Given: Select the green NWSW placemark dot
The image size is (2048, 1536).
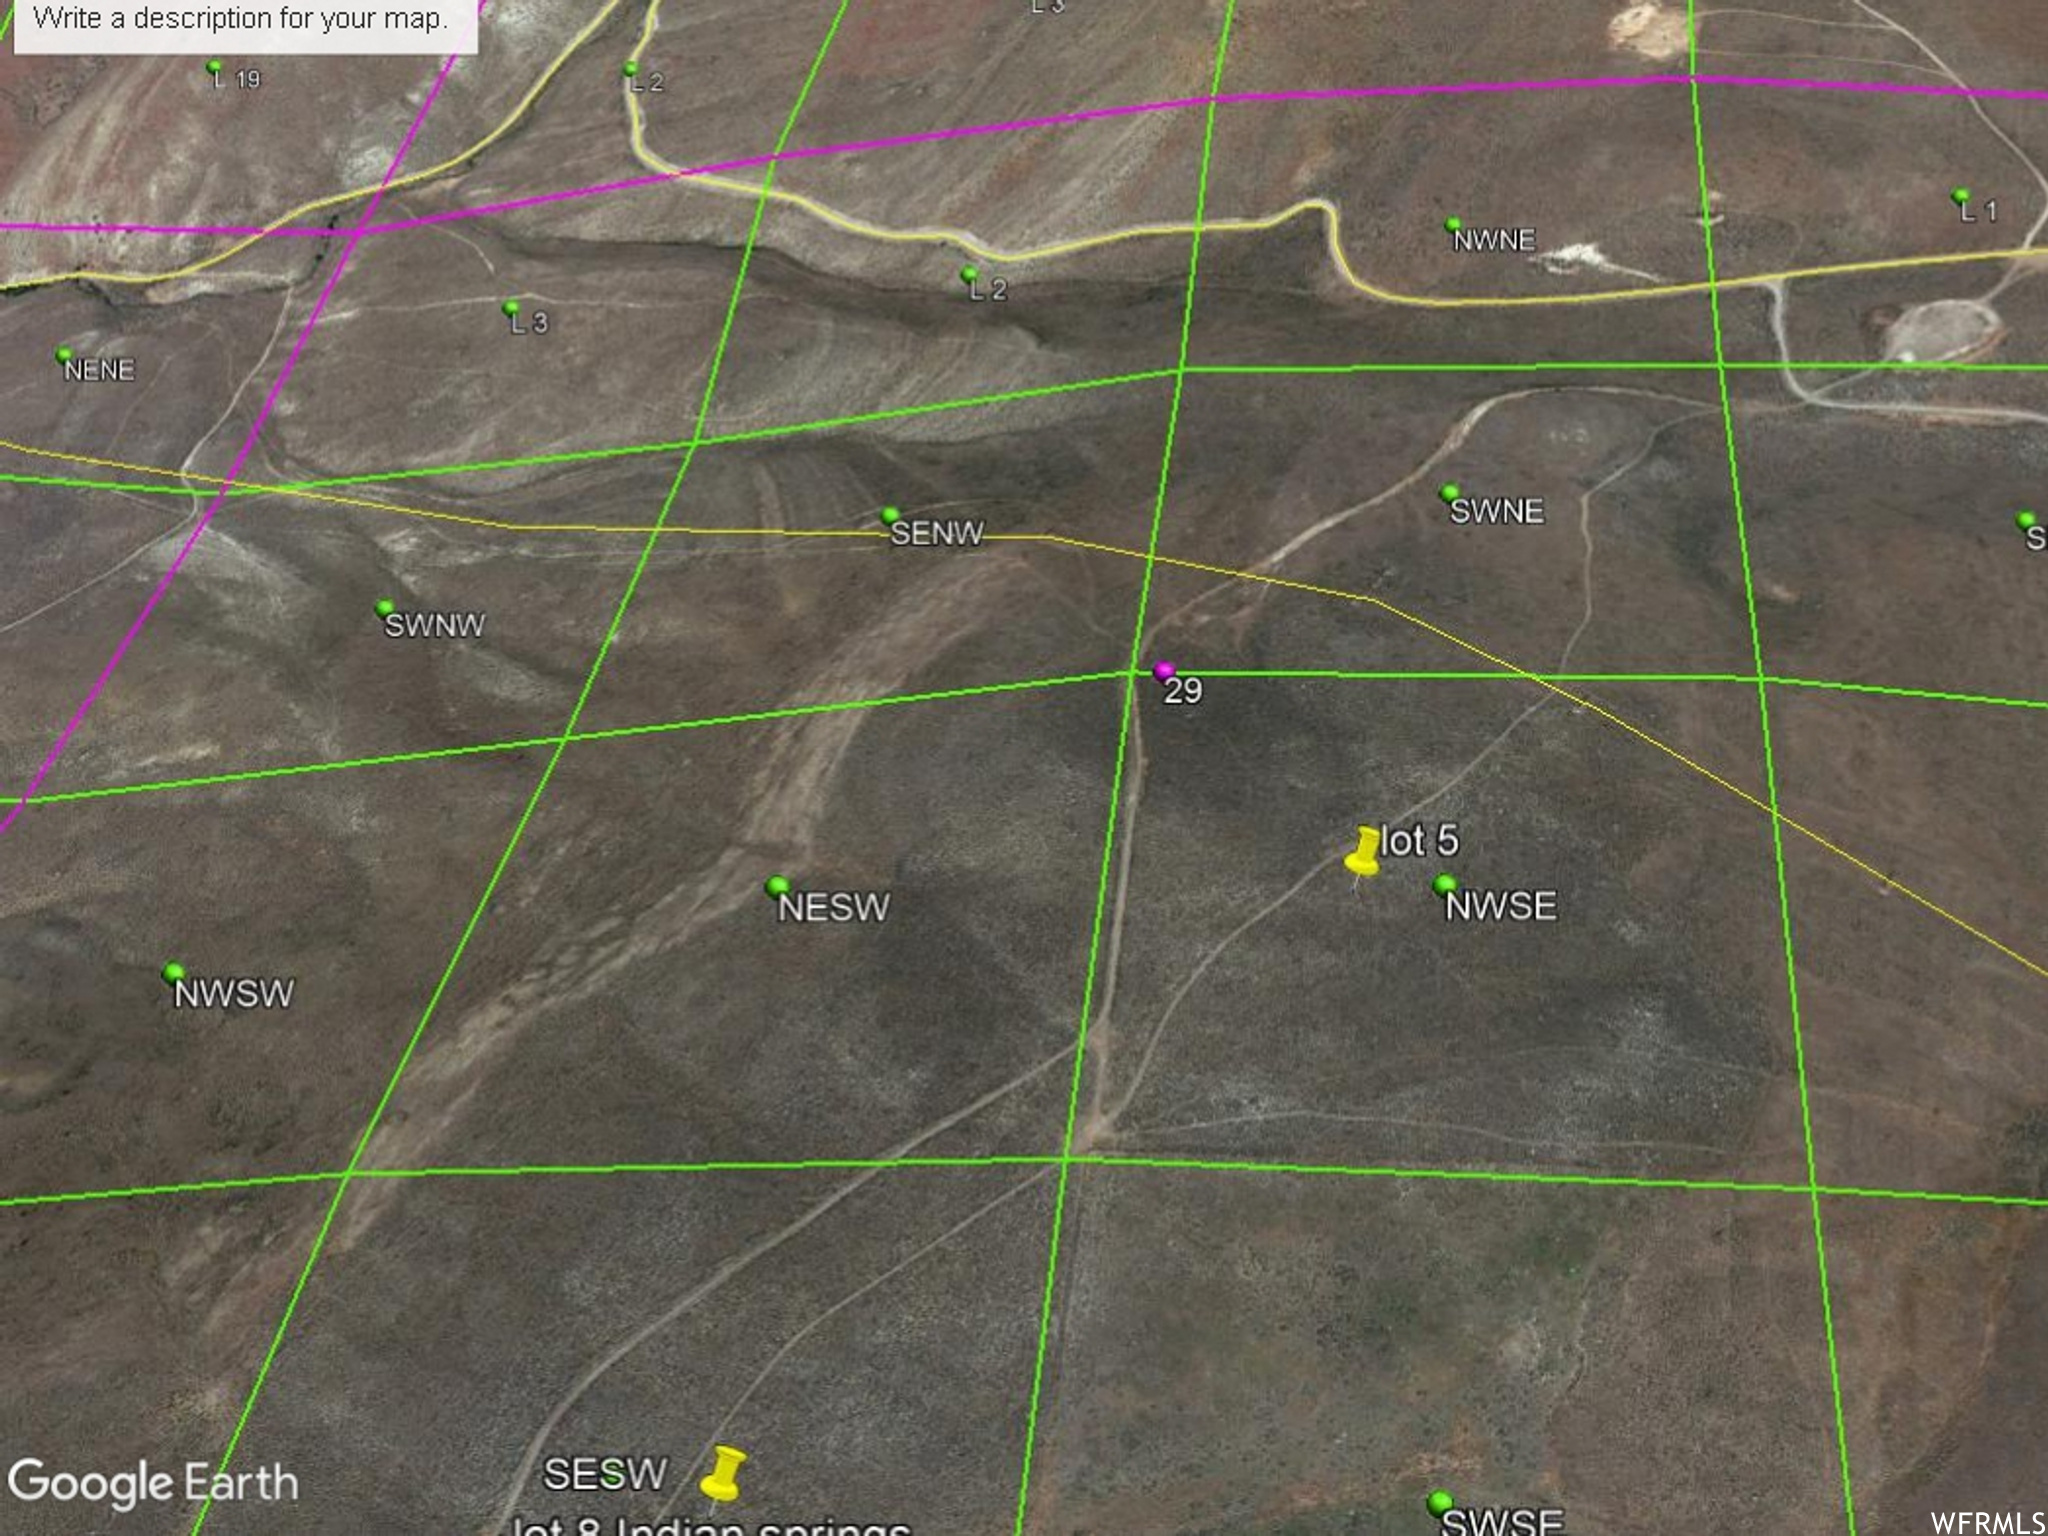Looking at the screenshot, I should pyautogui.click(x=174, y=972).
